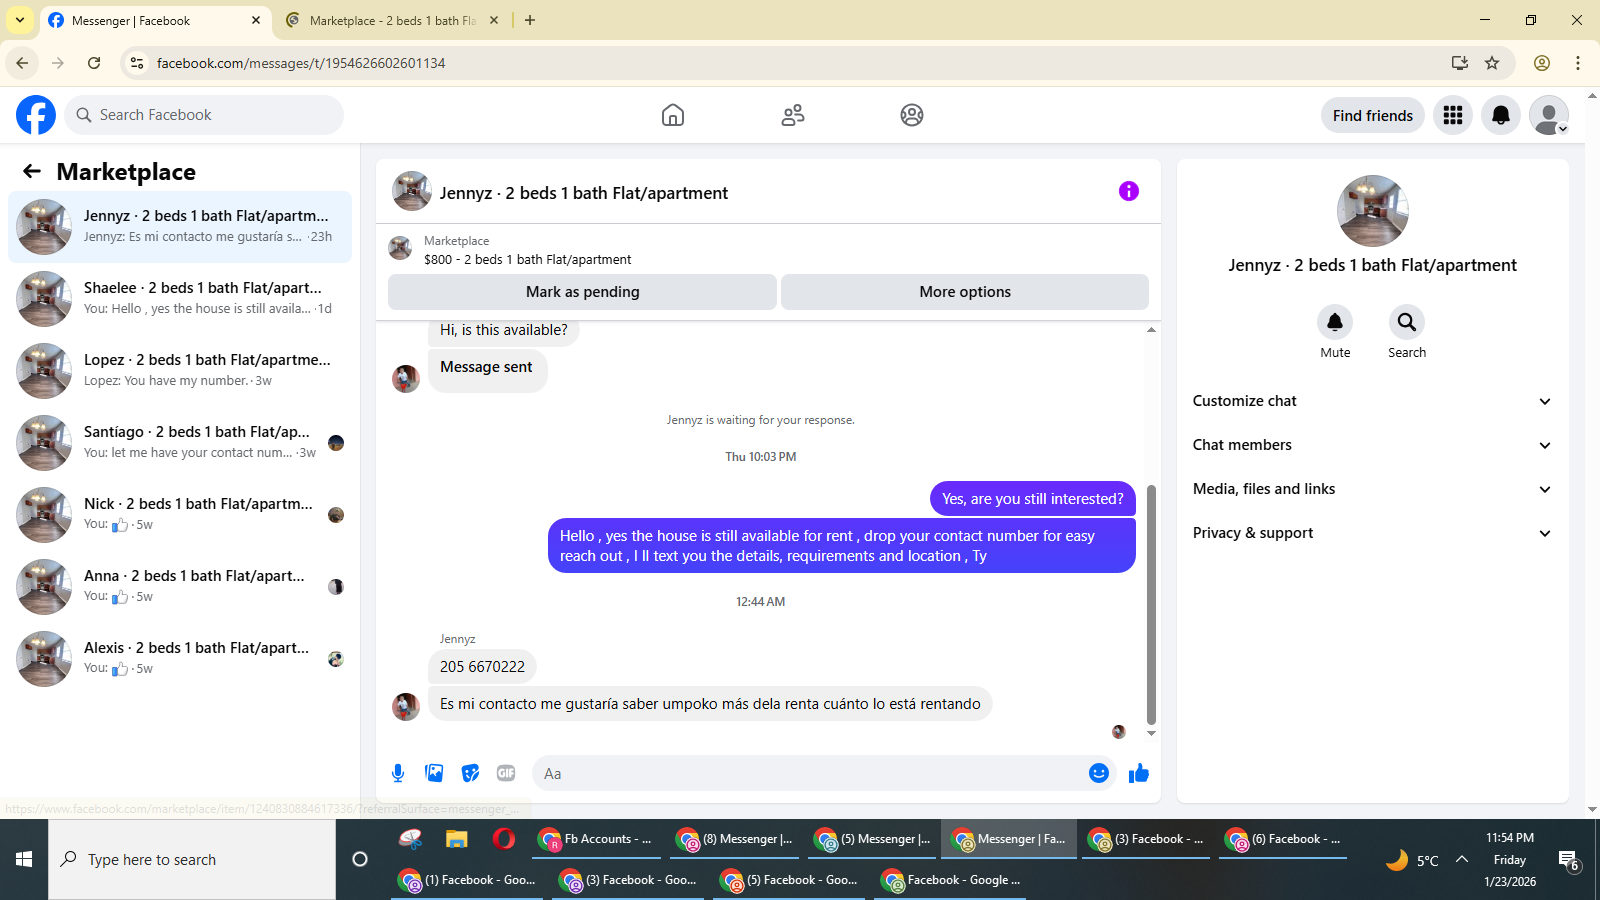Click More options button
Image resolution: width=1600 pixels, height=900 pixels.
coord(965,292)
